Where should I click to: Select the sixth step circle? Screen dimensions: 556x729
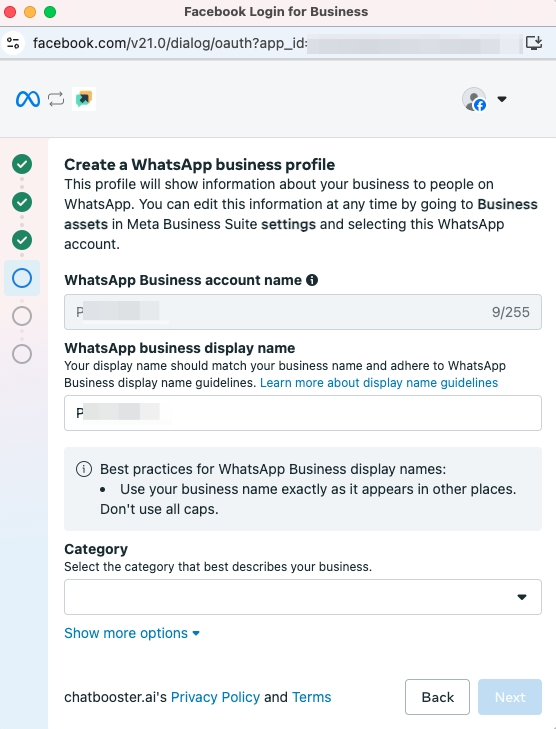(22, 354)
